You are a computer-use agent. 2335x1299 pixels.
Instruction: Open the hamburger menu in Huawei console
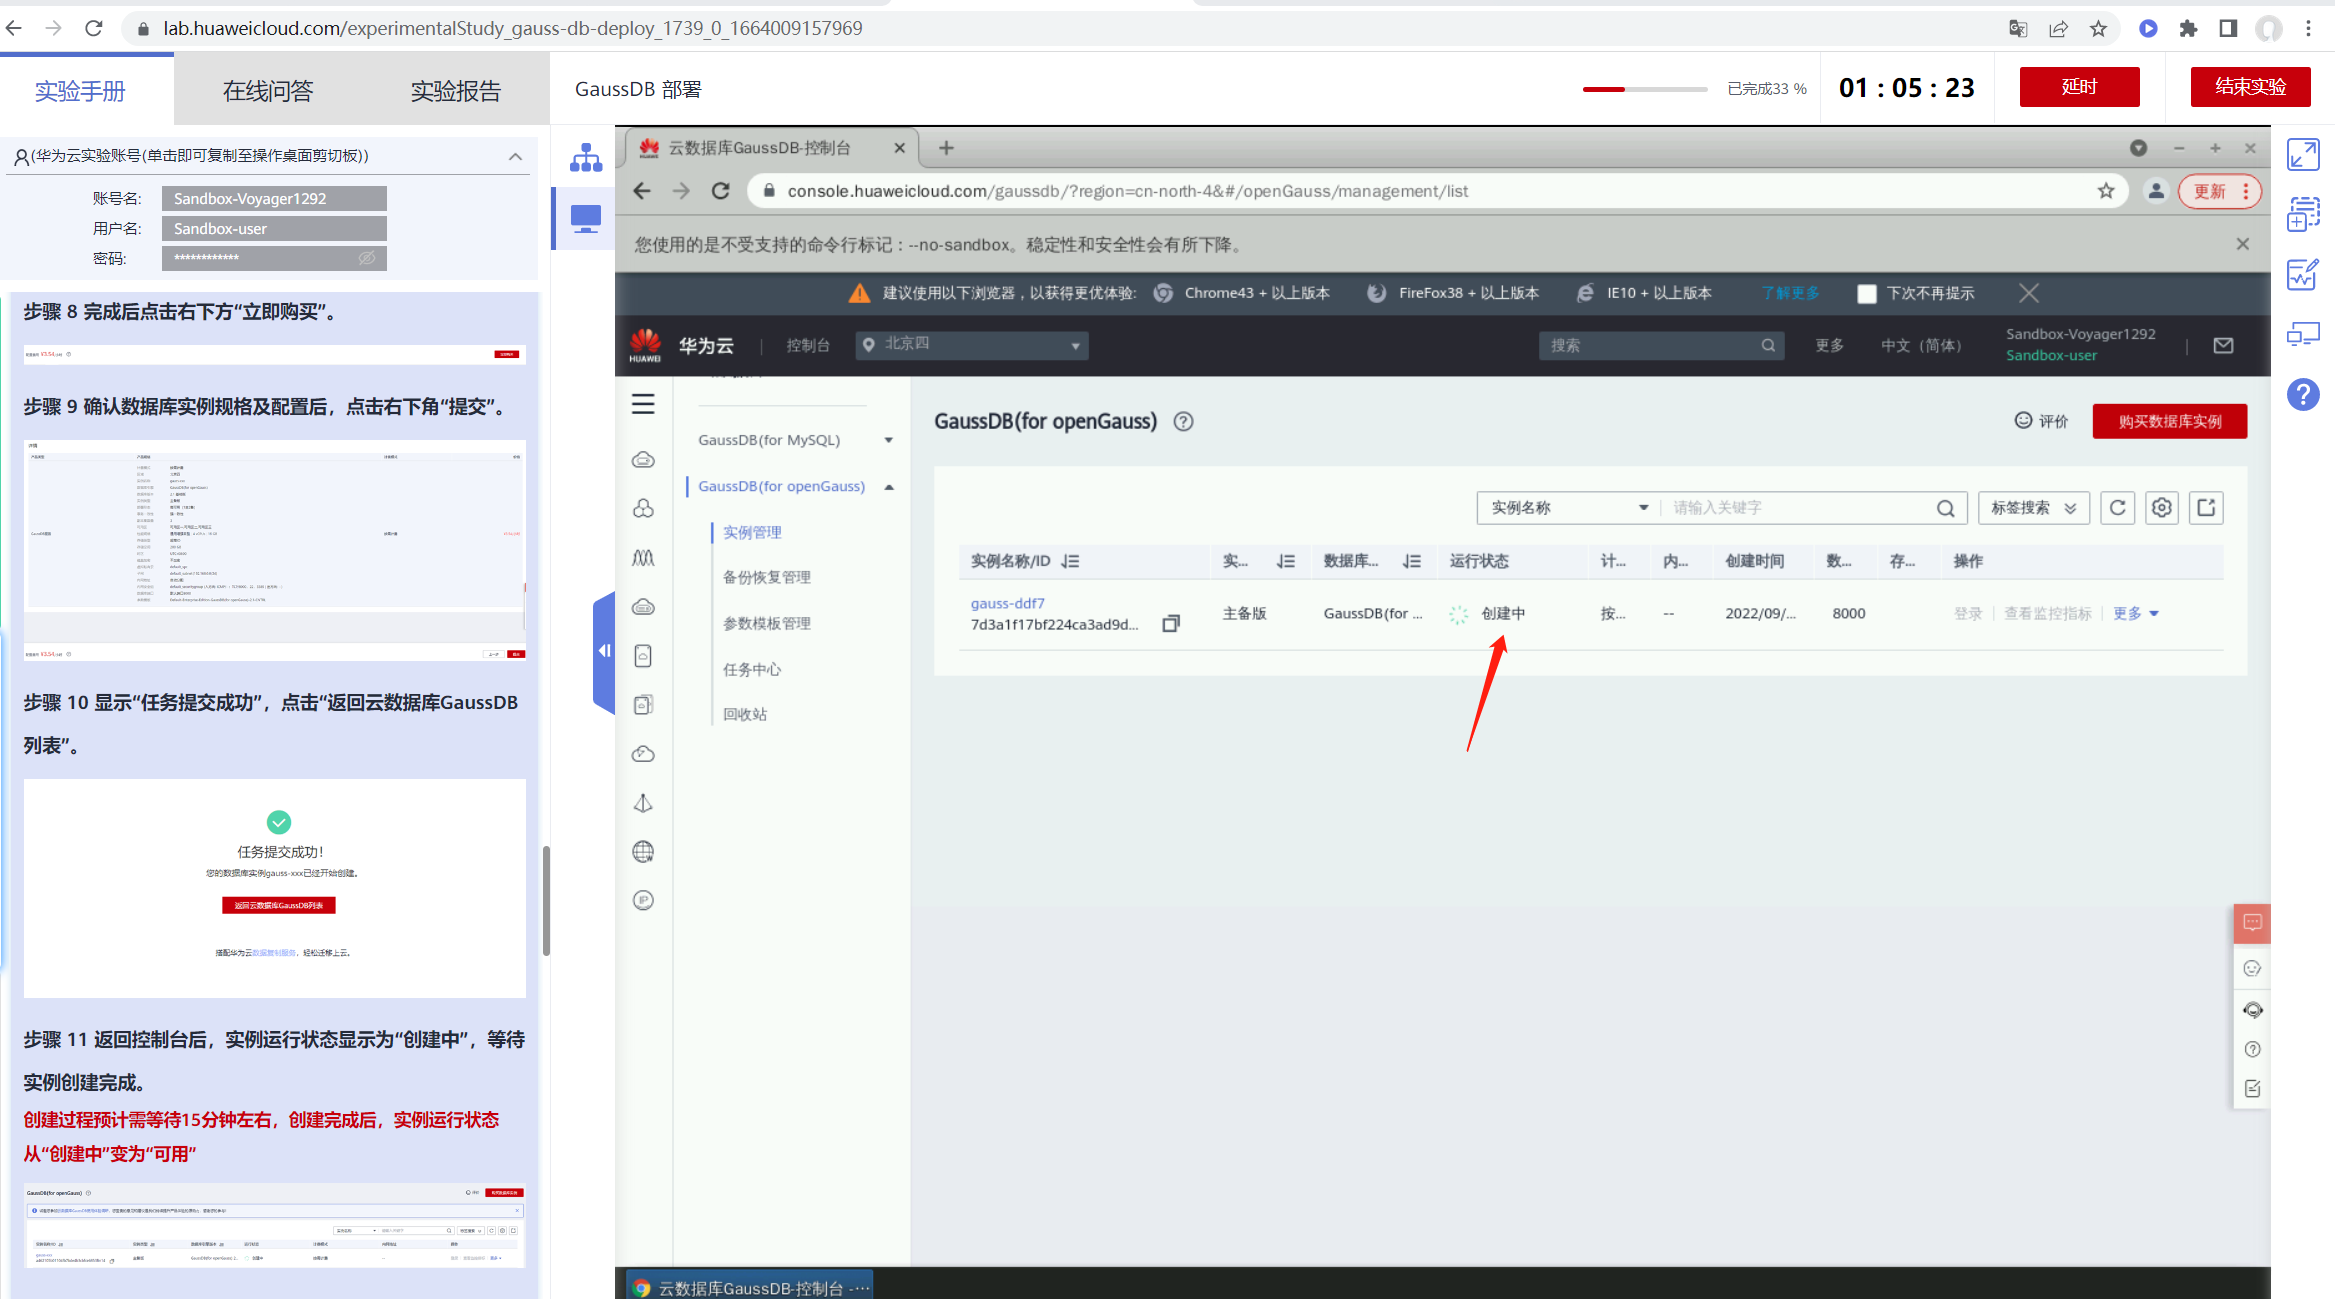643,404
